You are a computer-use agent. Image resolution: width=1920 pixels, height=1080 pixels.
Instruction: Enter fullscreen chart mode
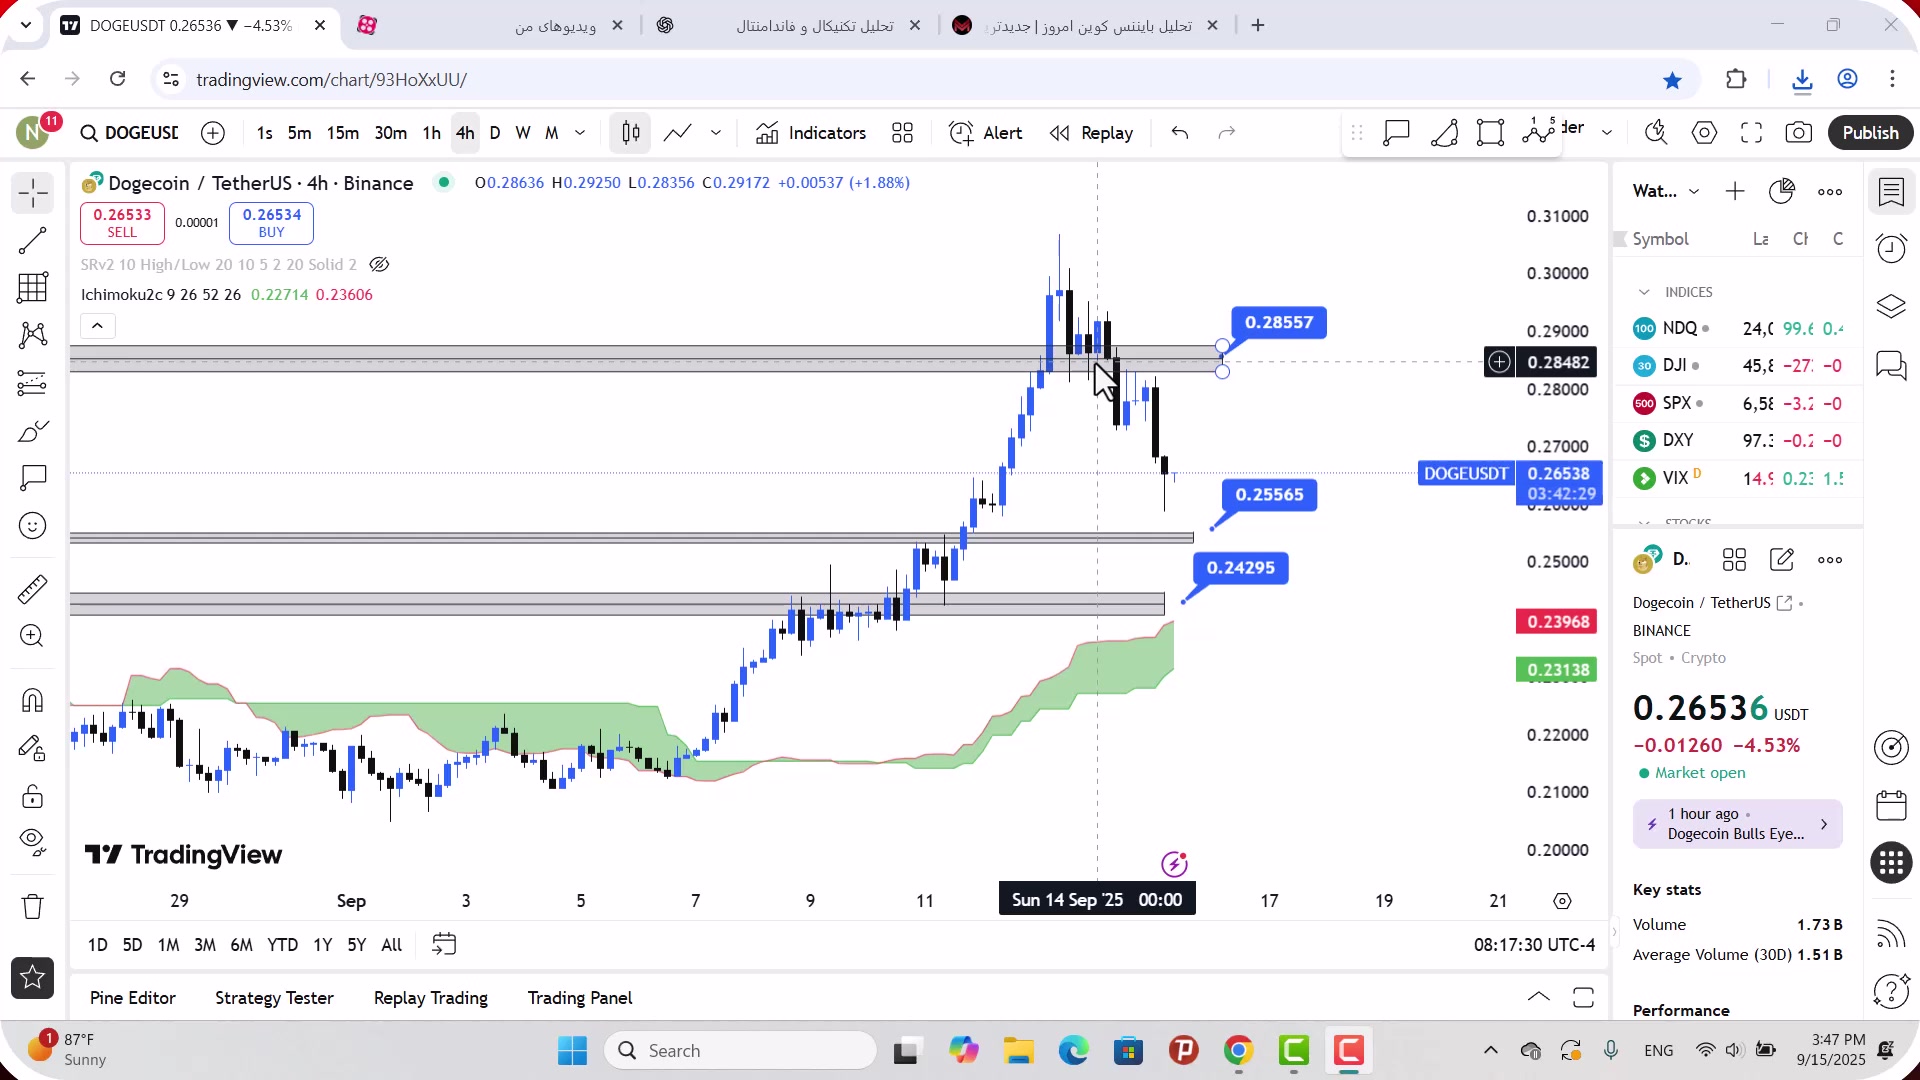click(x=1752, y=133)
